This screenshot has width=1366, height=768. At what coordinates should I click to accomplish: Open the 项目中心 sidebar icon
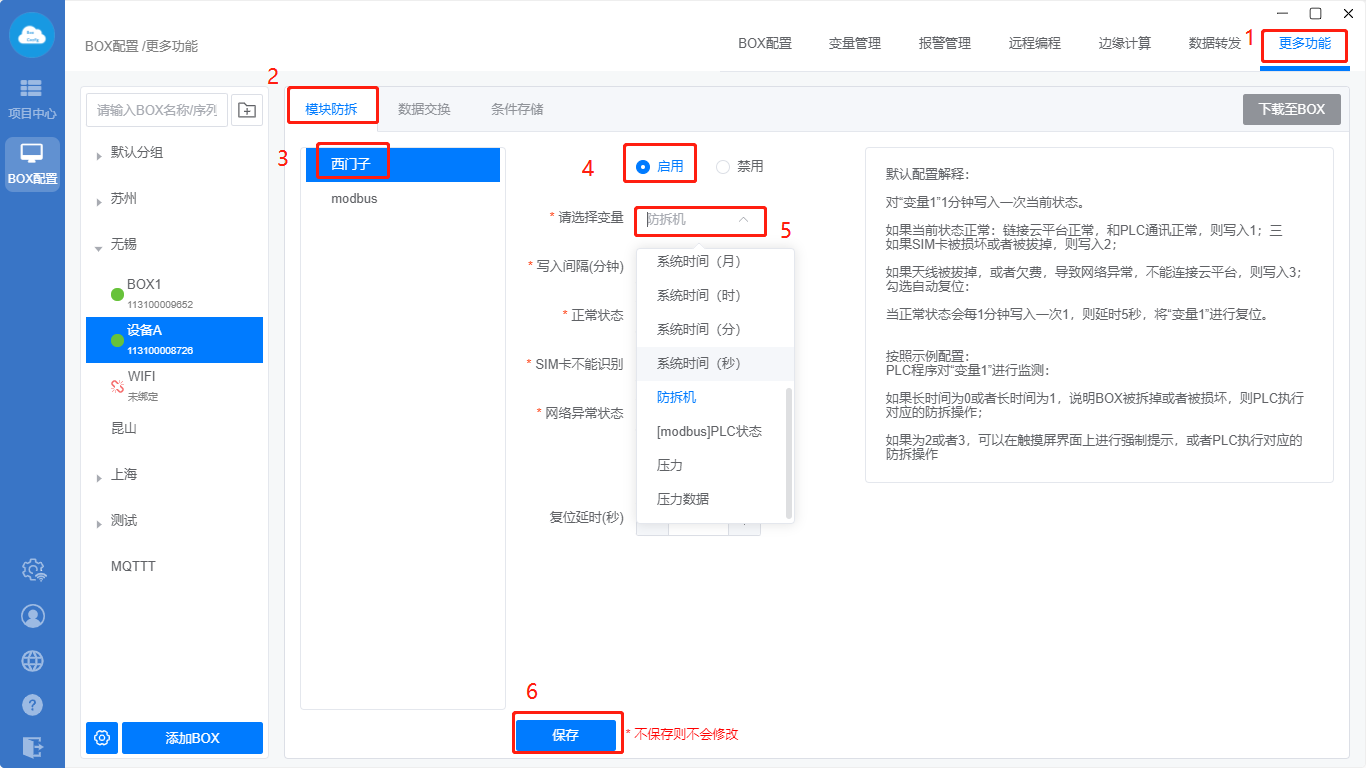(x=32, y=98)
